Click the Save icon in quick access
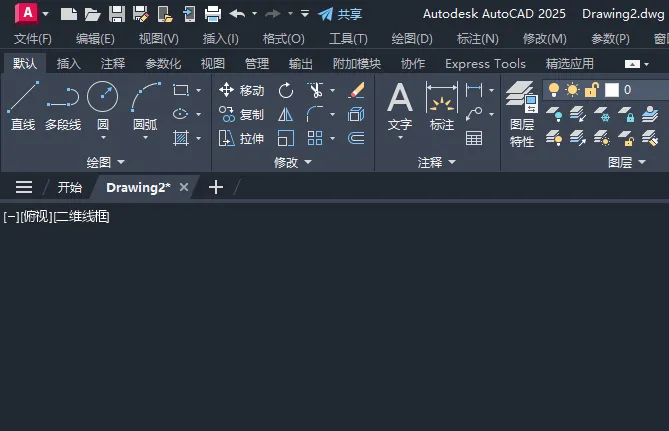The width and height of the screenshot is (669, 431). point(116,14)
